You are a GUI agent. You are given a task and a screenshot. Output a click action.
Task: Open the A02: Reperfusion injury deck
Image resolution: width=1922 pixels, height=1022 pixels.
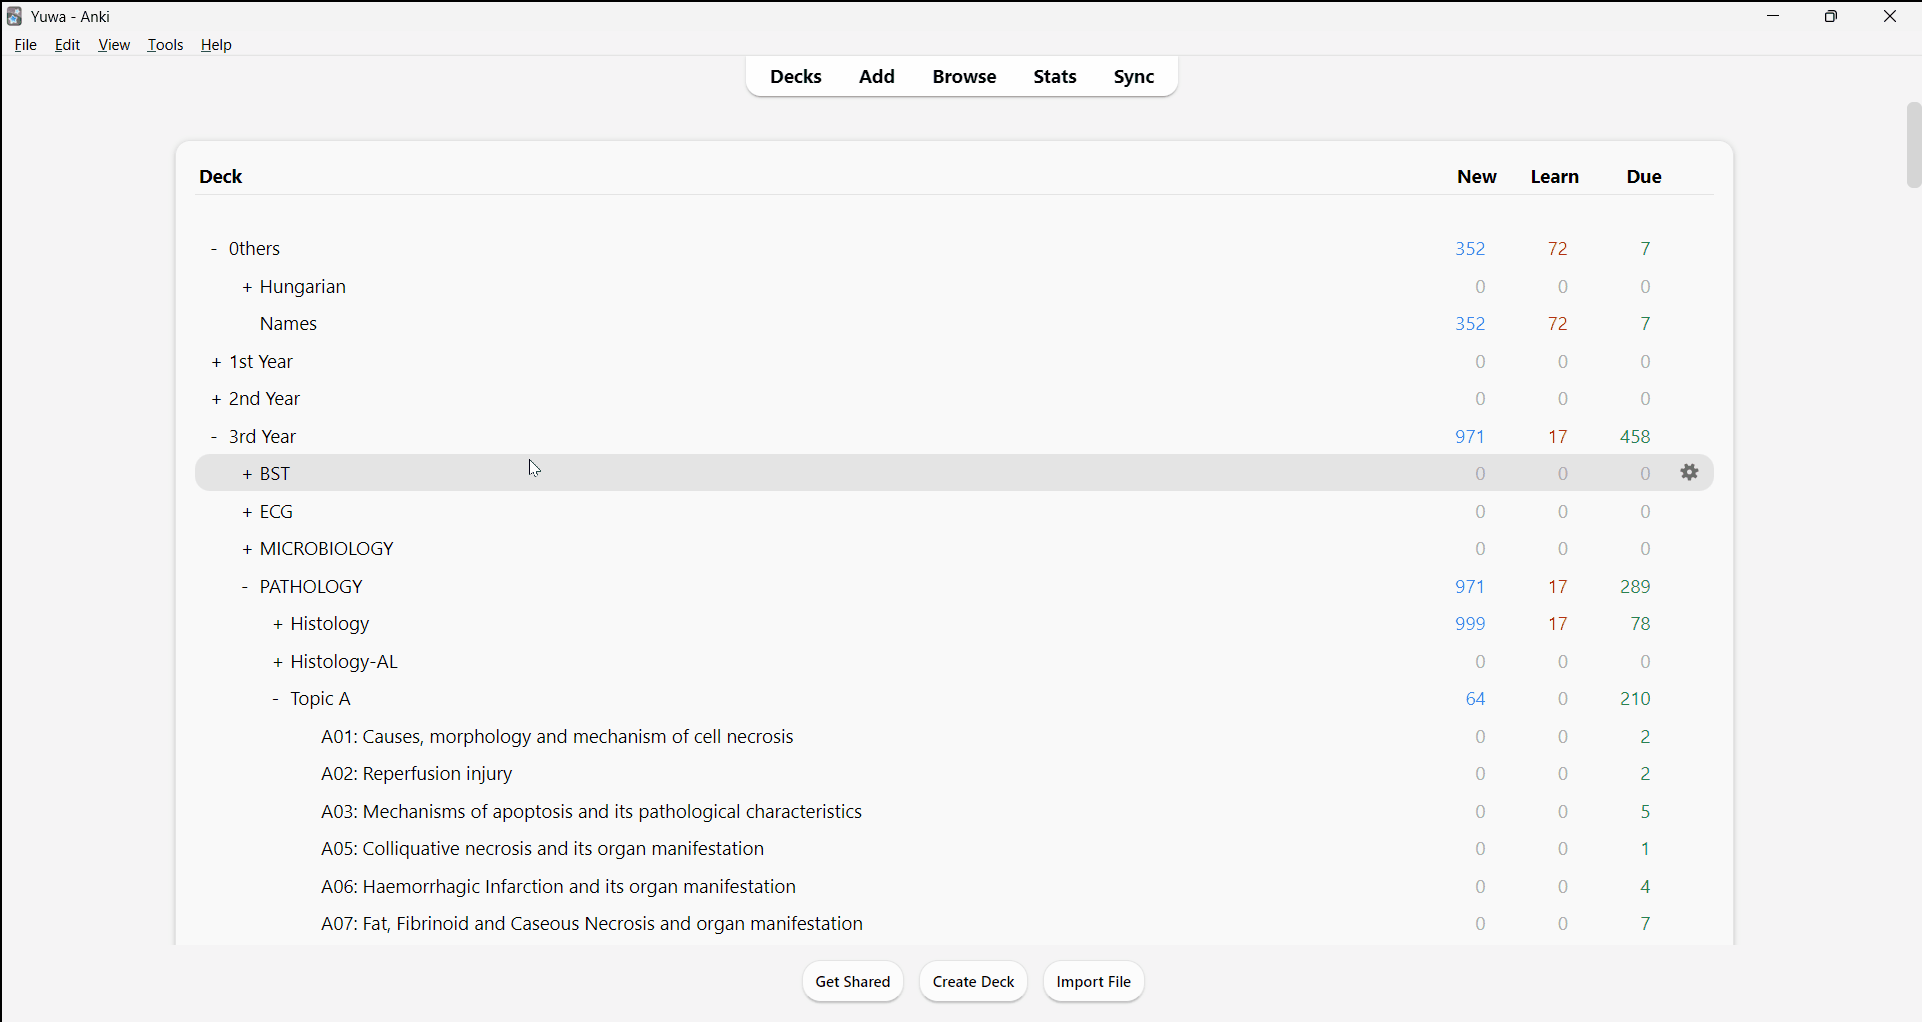[417, 775]
